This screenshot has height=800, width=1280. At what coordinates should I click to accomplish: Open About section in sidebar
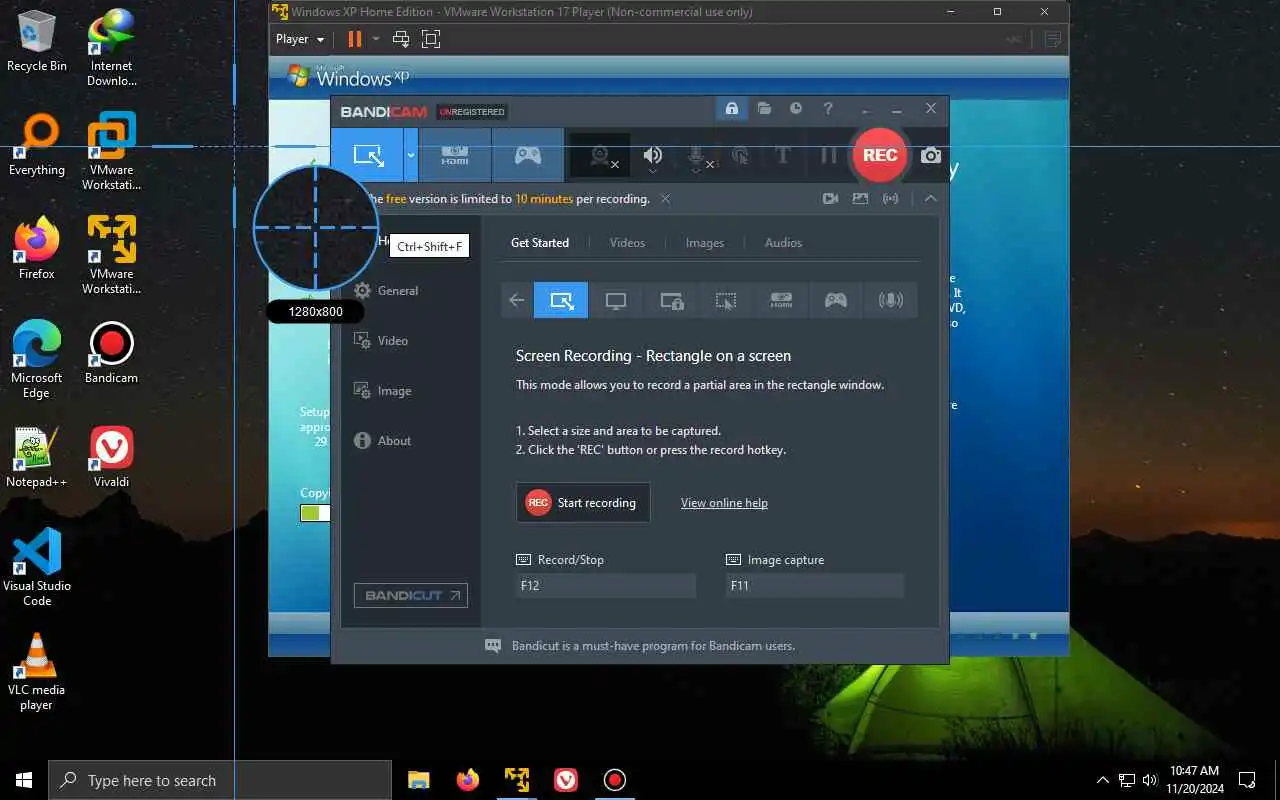383,441
